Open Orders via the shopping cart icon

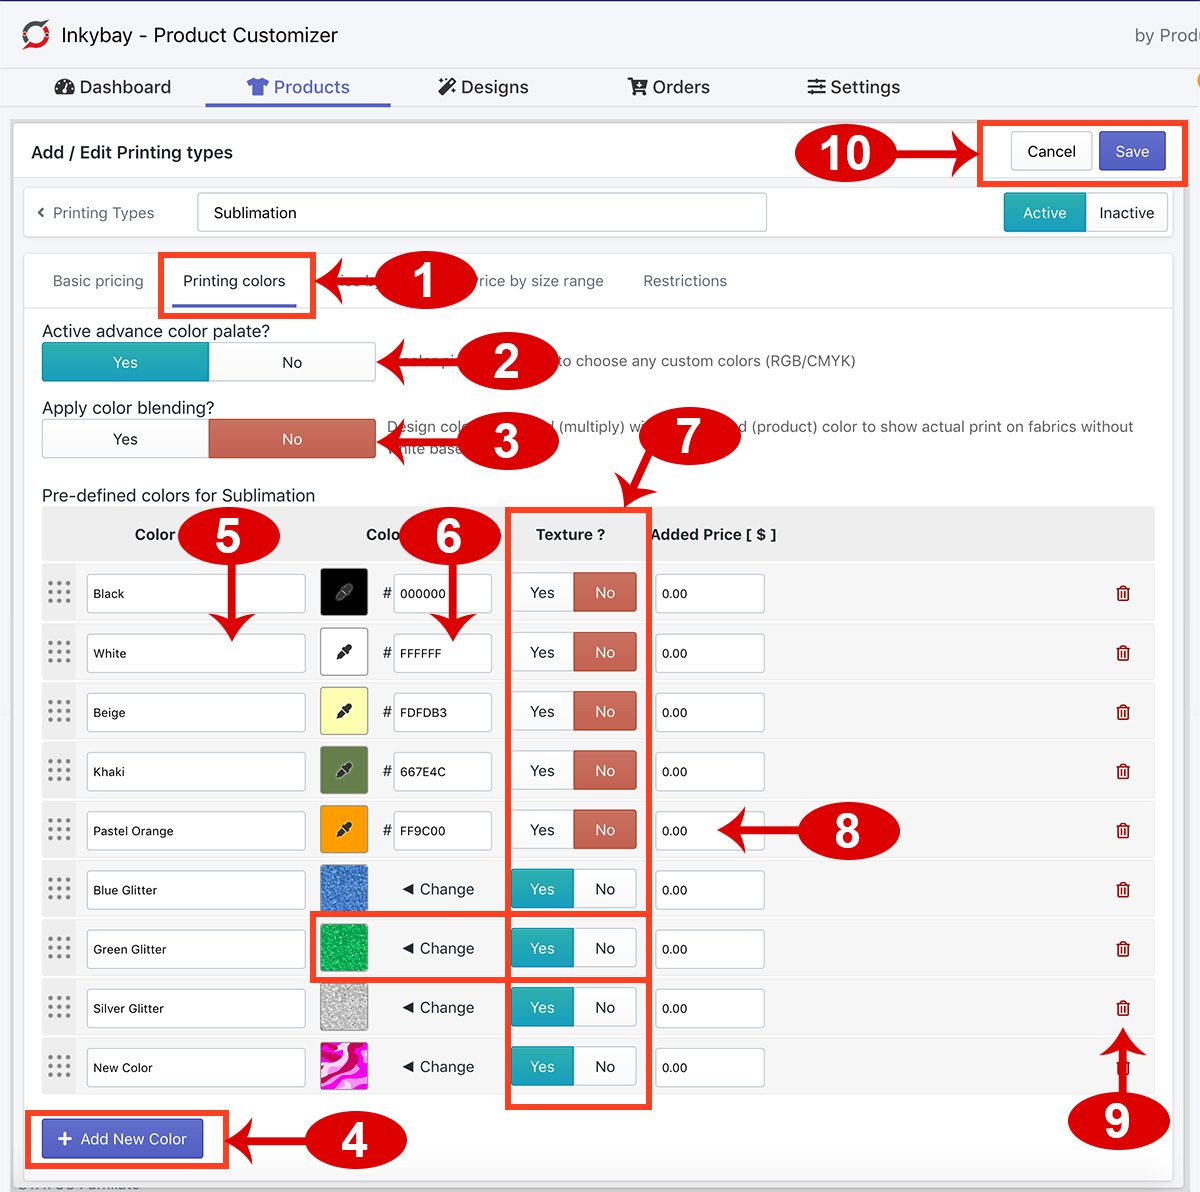pos(637,87)
